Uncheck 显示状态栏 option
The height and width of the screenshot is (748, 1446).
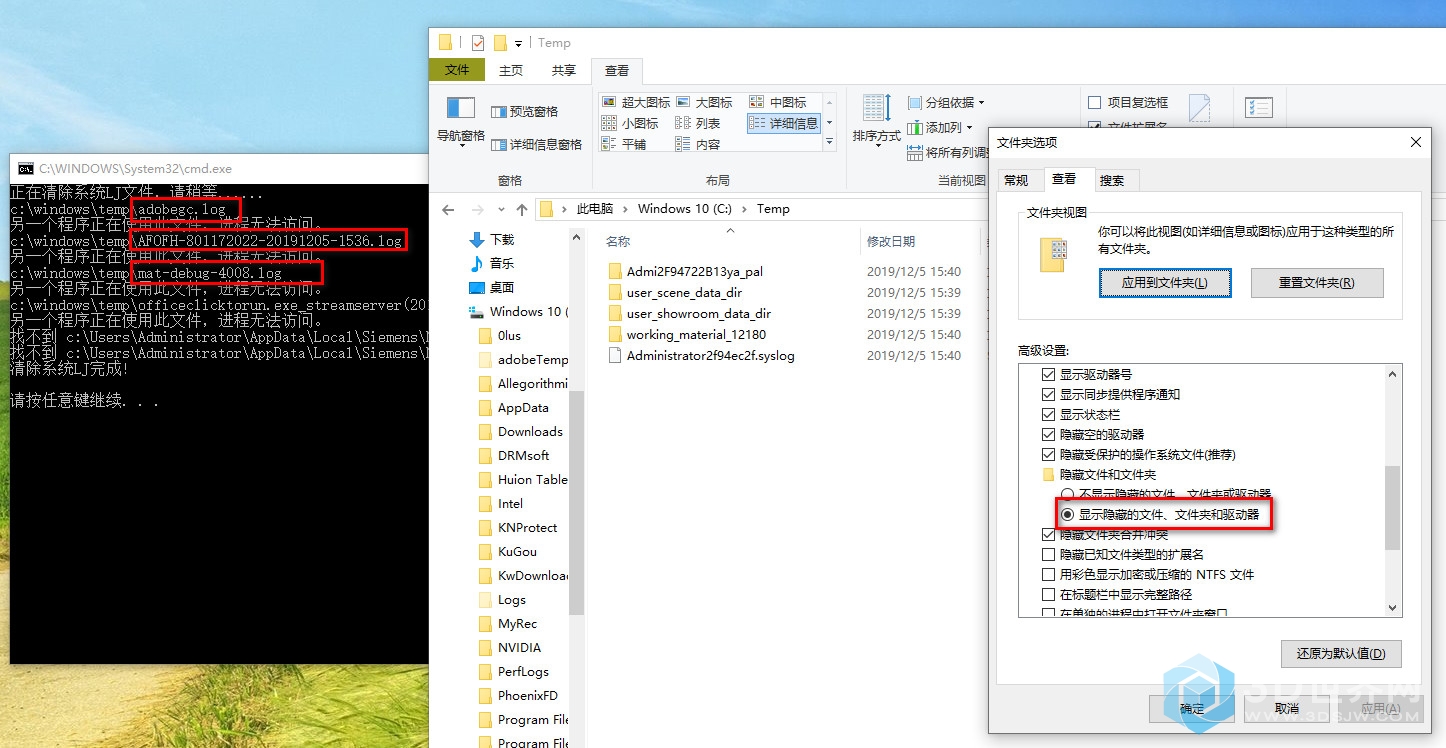(x=1048, y=414)
